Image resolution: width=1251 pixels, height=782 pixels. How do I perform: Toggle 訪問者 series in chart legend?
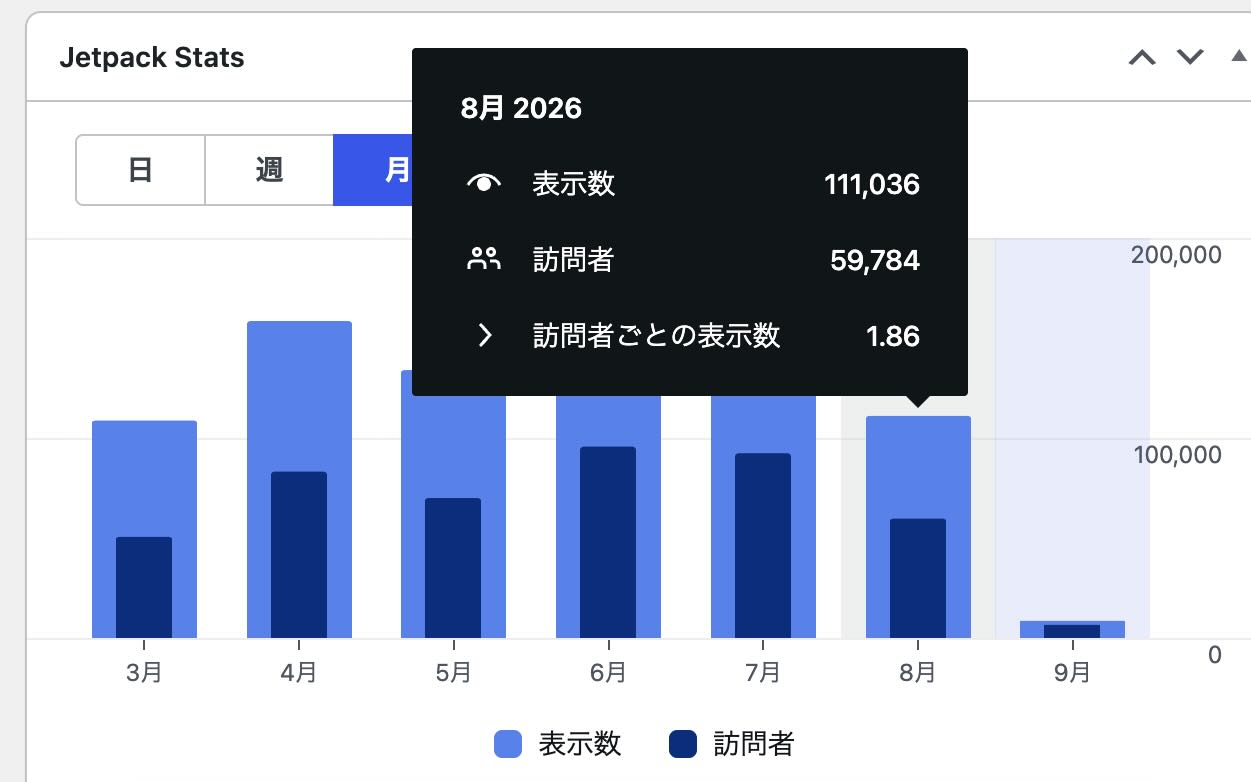pos(732,744)
